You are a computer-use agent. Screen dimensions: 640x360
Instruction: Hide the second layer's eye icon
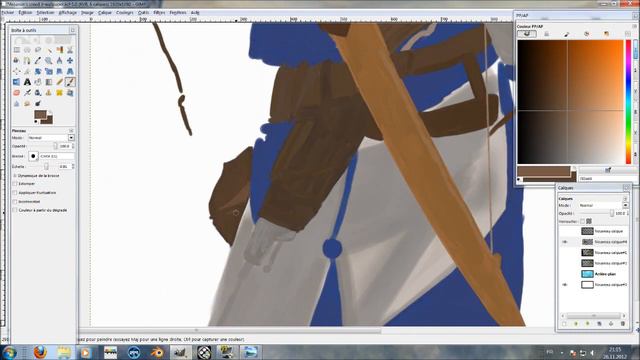(565, 242)
